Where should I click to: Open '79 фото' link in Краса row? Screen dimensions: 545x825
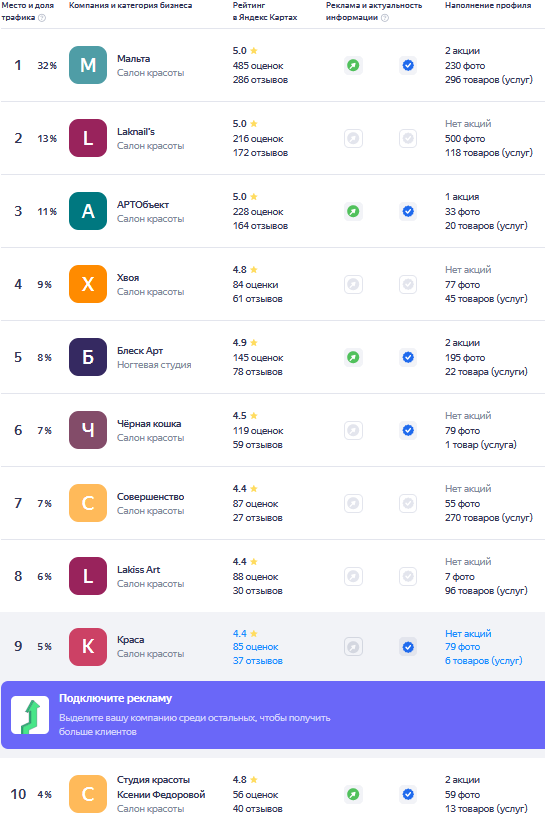click(462, 647)
